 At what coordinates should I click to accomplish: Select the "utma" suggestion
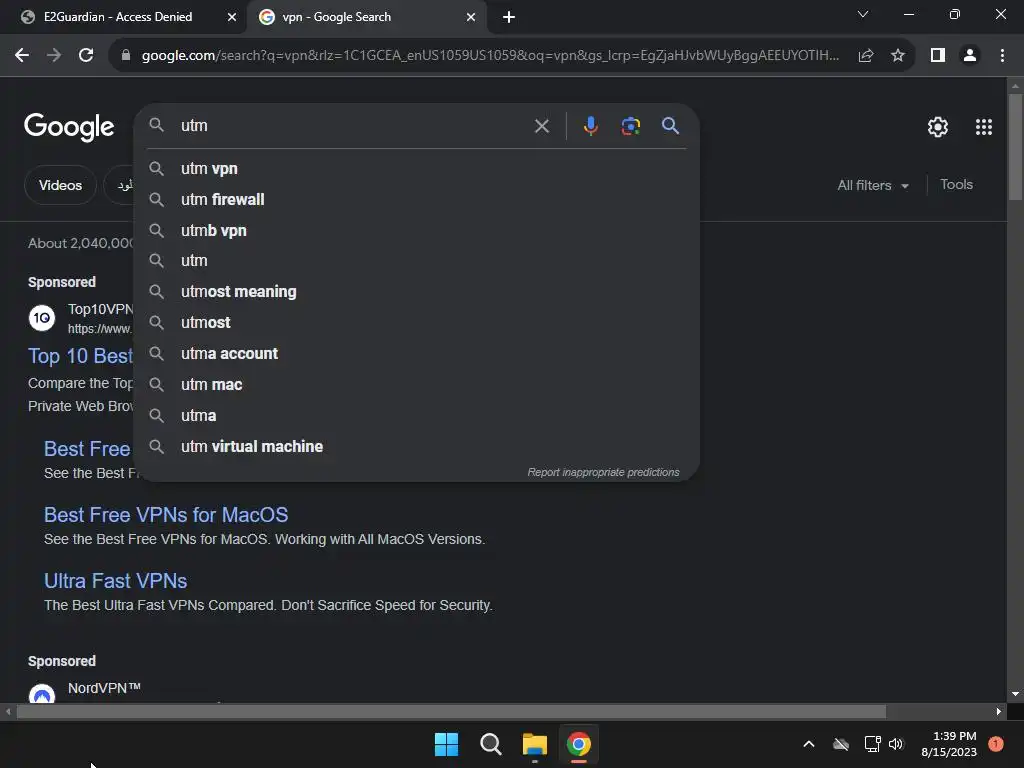[x=417, y=415]
